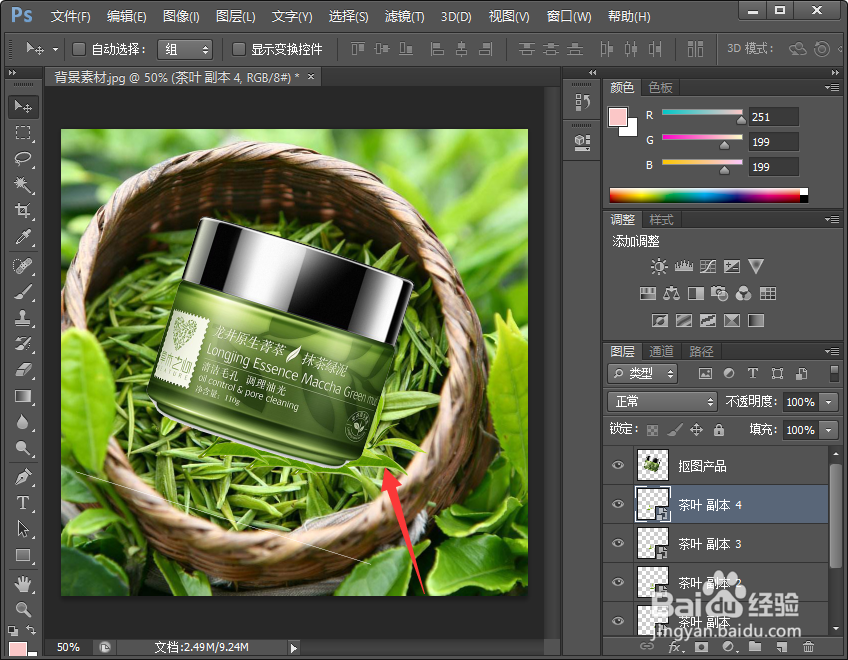Open the 文件(F) menu
This screenshot has width=848, height=660.
tap(70, 17)
